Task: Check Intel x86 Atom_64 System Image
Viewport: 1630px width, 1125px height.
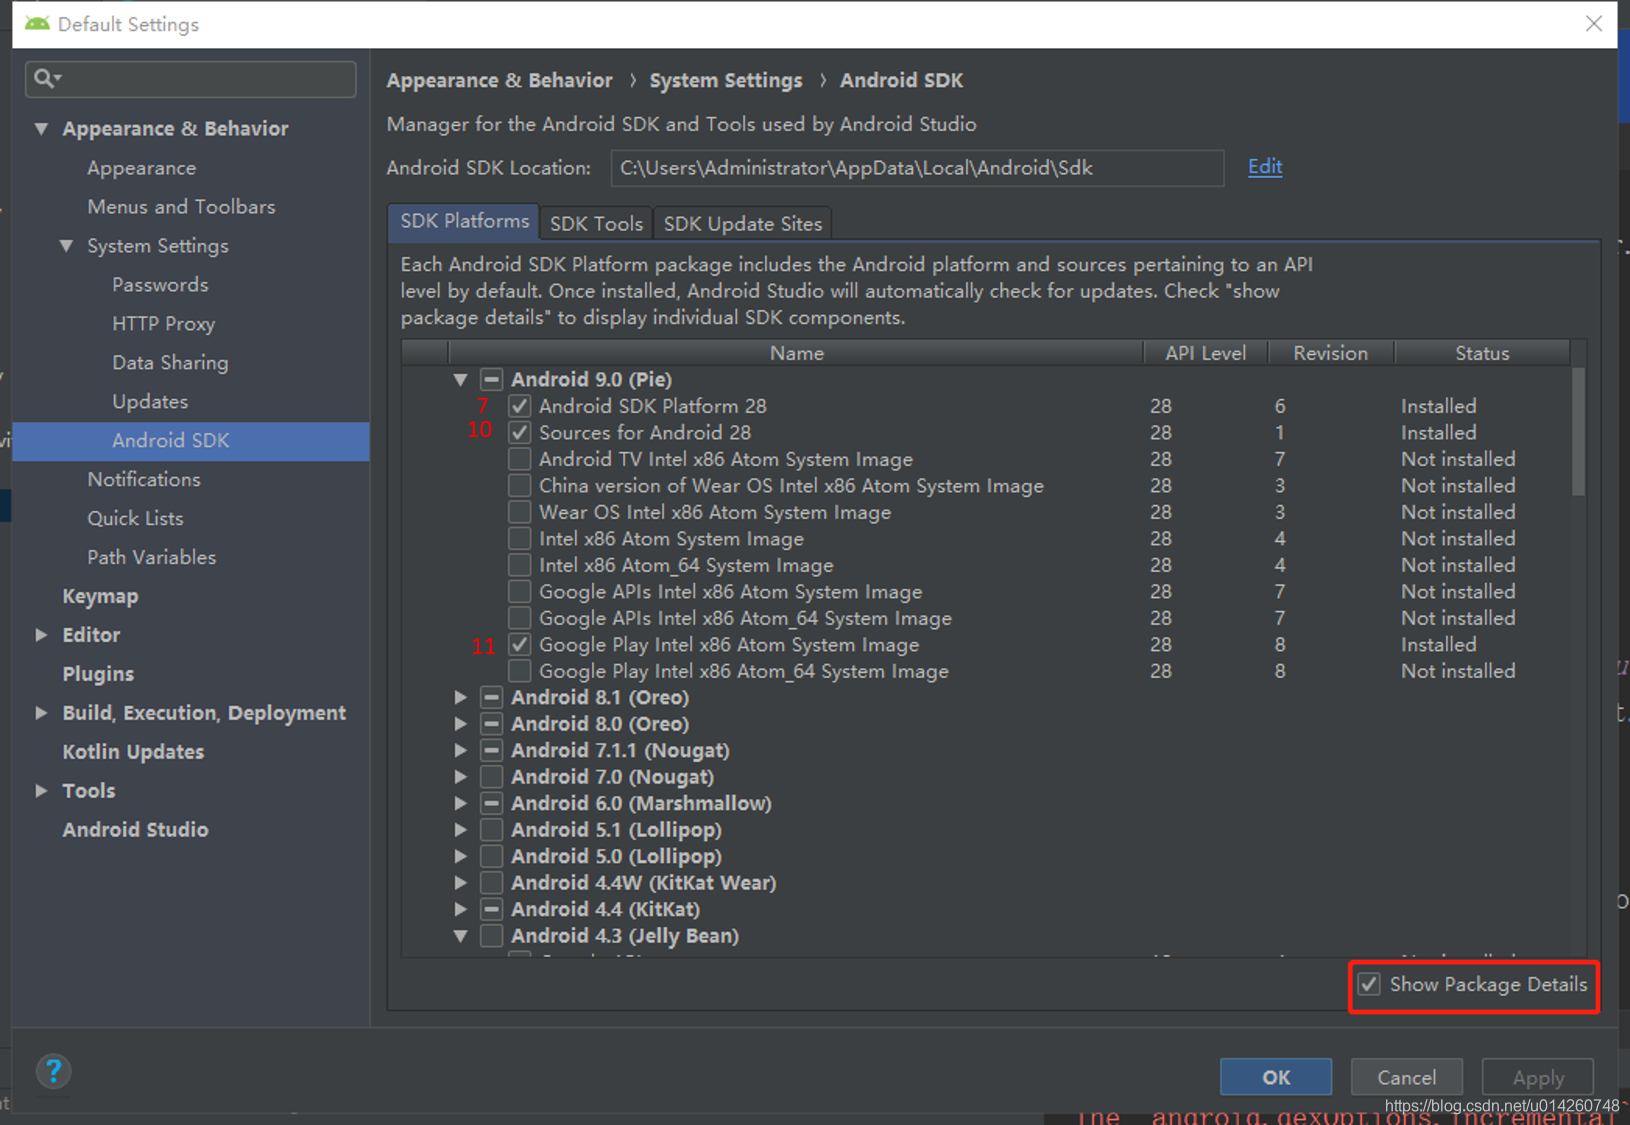Action: (519, 565)
